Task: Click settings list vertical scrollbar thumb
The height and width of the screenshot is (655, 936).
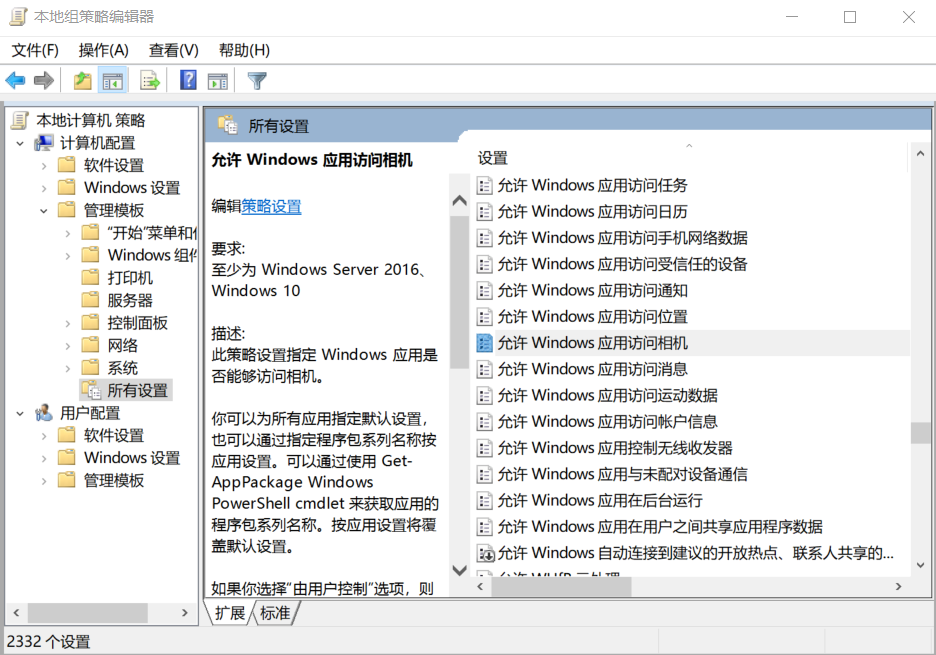Action: [920, 433]
